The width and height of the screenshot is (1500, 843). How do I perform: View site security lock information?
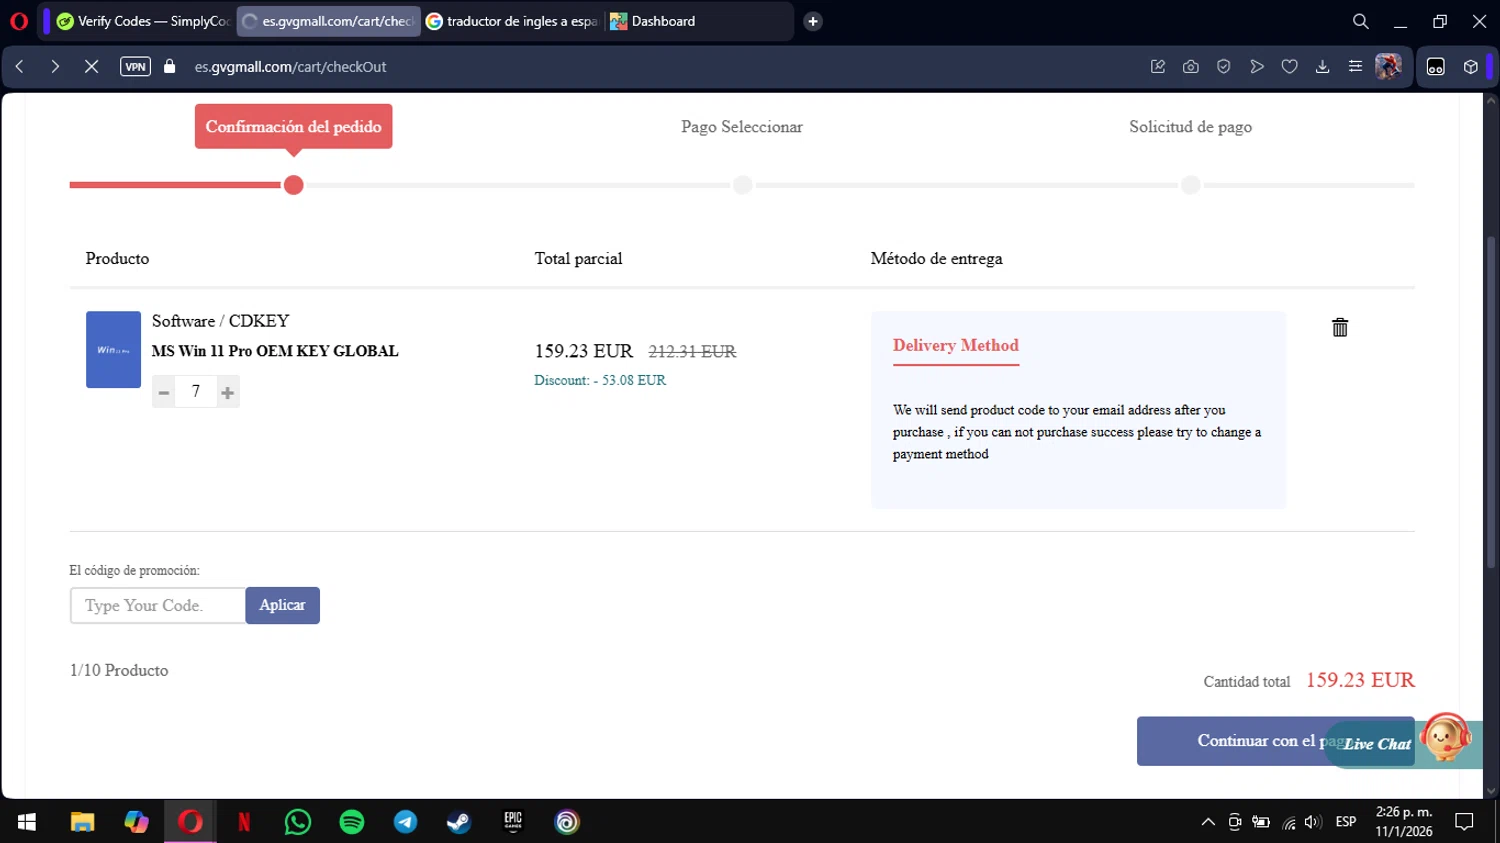pyautogui.click(x=169, y=67)
